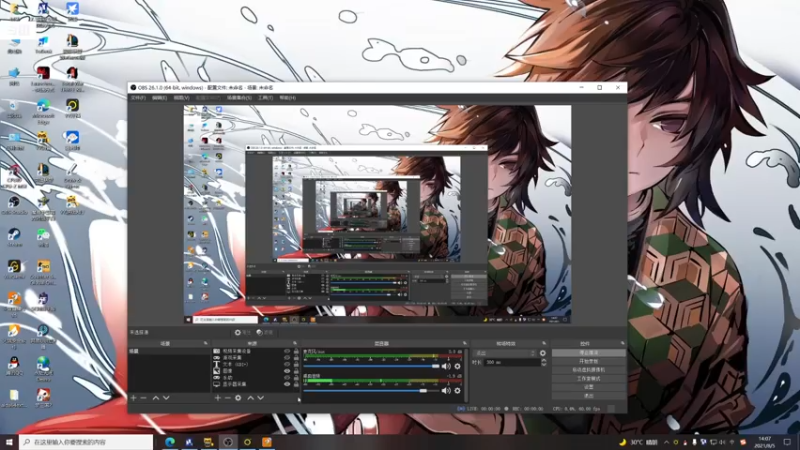Mute the 麦克风/Aux speaker icon
Image resolution: width=800 pixels, height=450 pixels.
pos(446,366)
